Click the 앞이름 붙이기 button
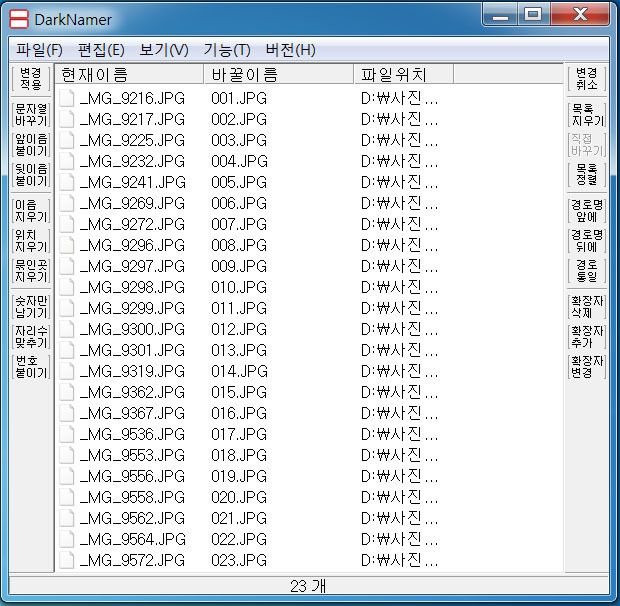The width and height of the screenshot is (620, 606). tap(31, 145)
